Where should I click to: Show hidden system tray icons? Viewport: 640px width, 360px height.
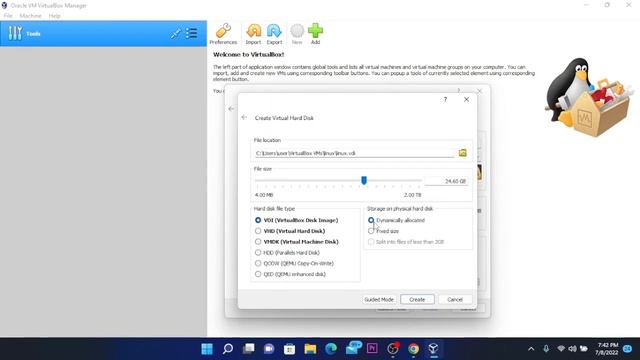click(x=531, y=349)
